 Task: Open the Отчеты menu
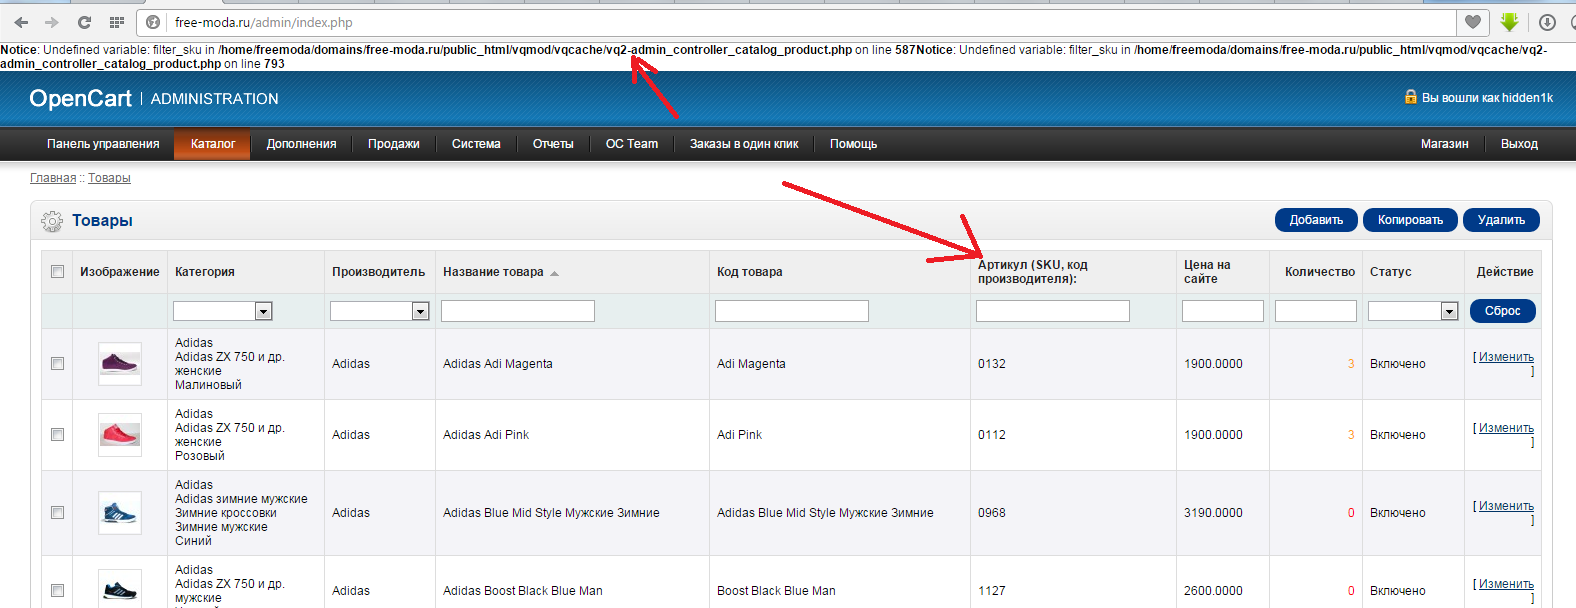(553, 144)
